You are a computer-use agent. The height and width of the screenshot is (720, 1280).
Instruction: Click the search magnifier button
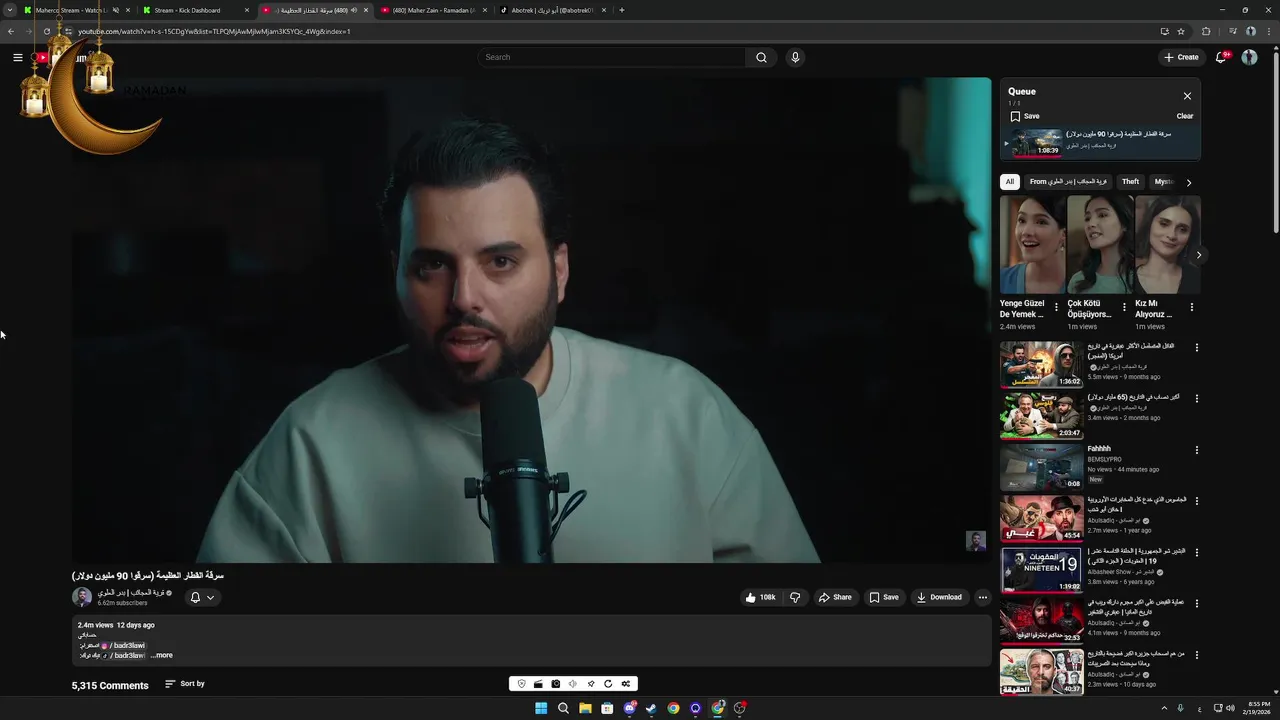click(761, 57)
